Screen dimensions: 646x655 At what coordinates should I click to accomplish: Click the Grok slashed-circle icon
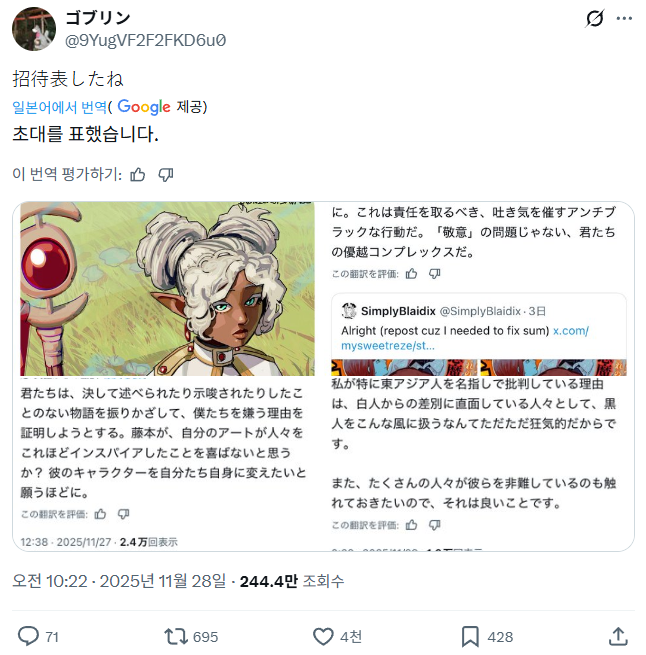tap(595, 18)
